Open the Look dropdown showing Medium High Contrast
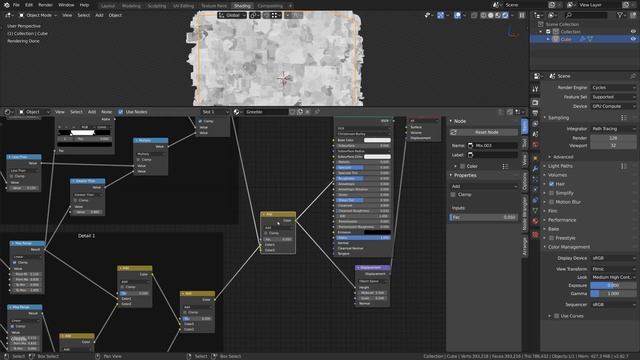This screenshot has height=360, width=640. click(613, 277)
